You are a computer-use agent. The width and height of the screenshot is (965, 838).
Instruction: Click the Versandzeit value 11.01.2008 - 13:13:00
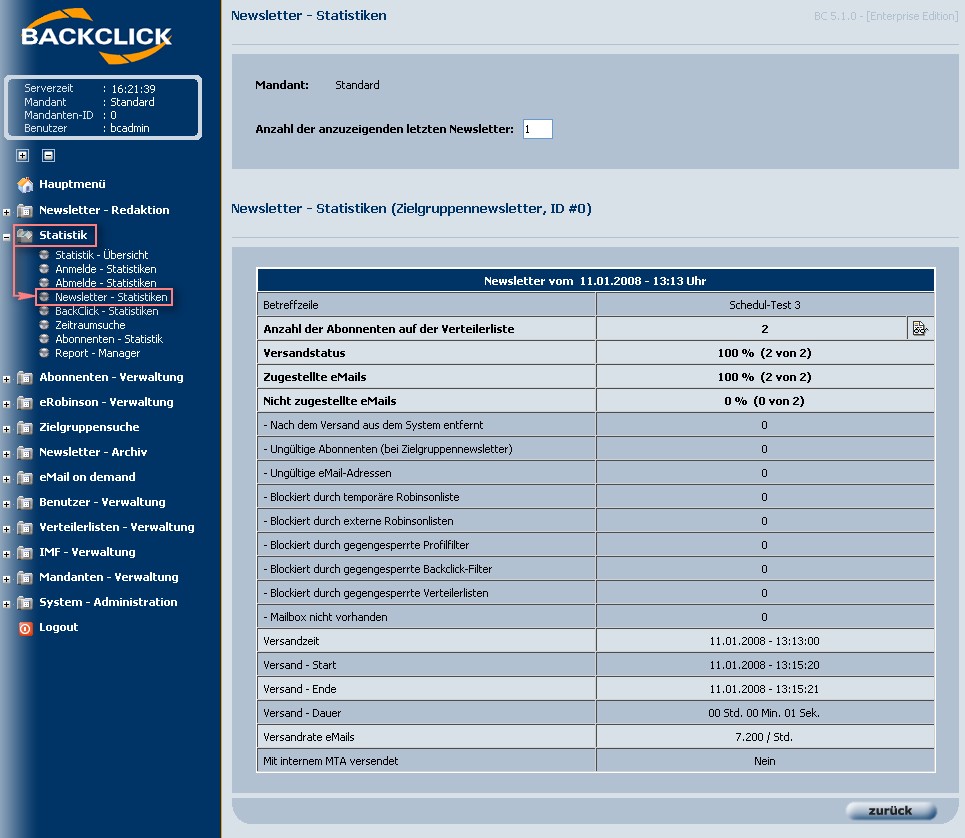tap(764, 641)
